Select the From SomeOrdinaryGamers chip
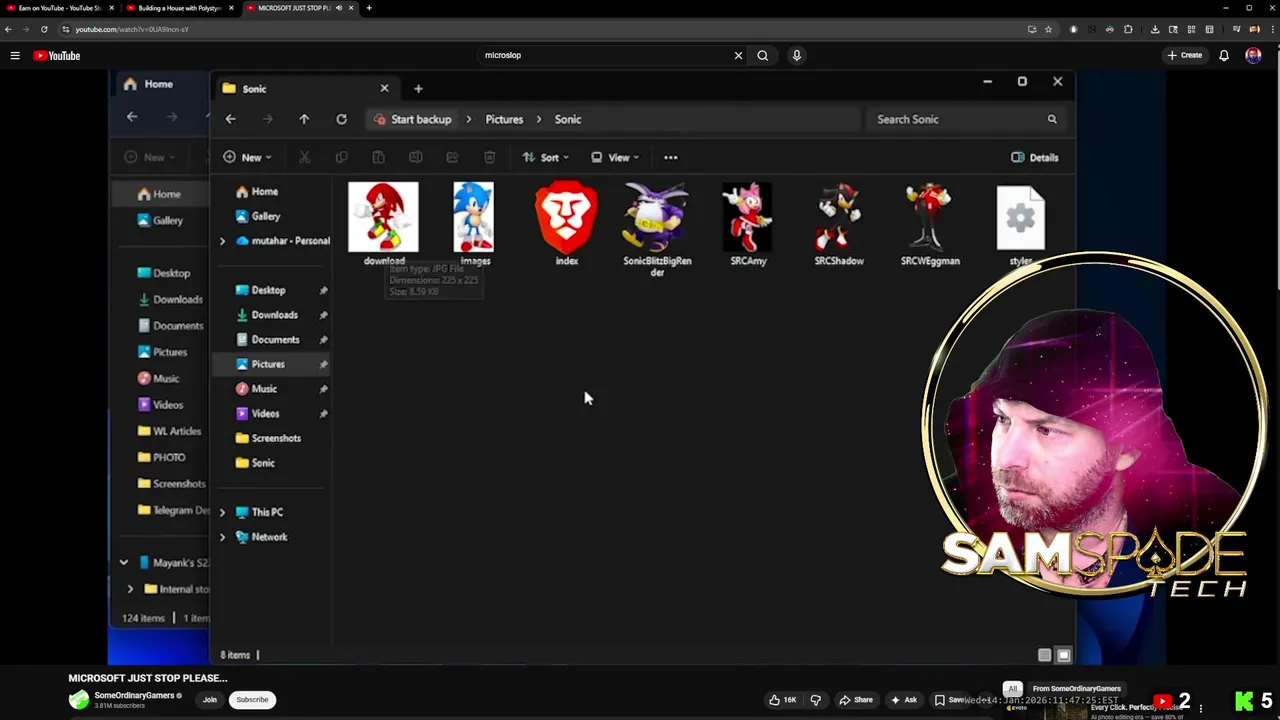Viewport: 1280px width, 720px height. click(x=1077, y=688)
